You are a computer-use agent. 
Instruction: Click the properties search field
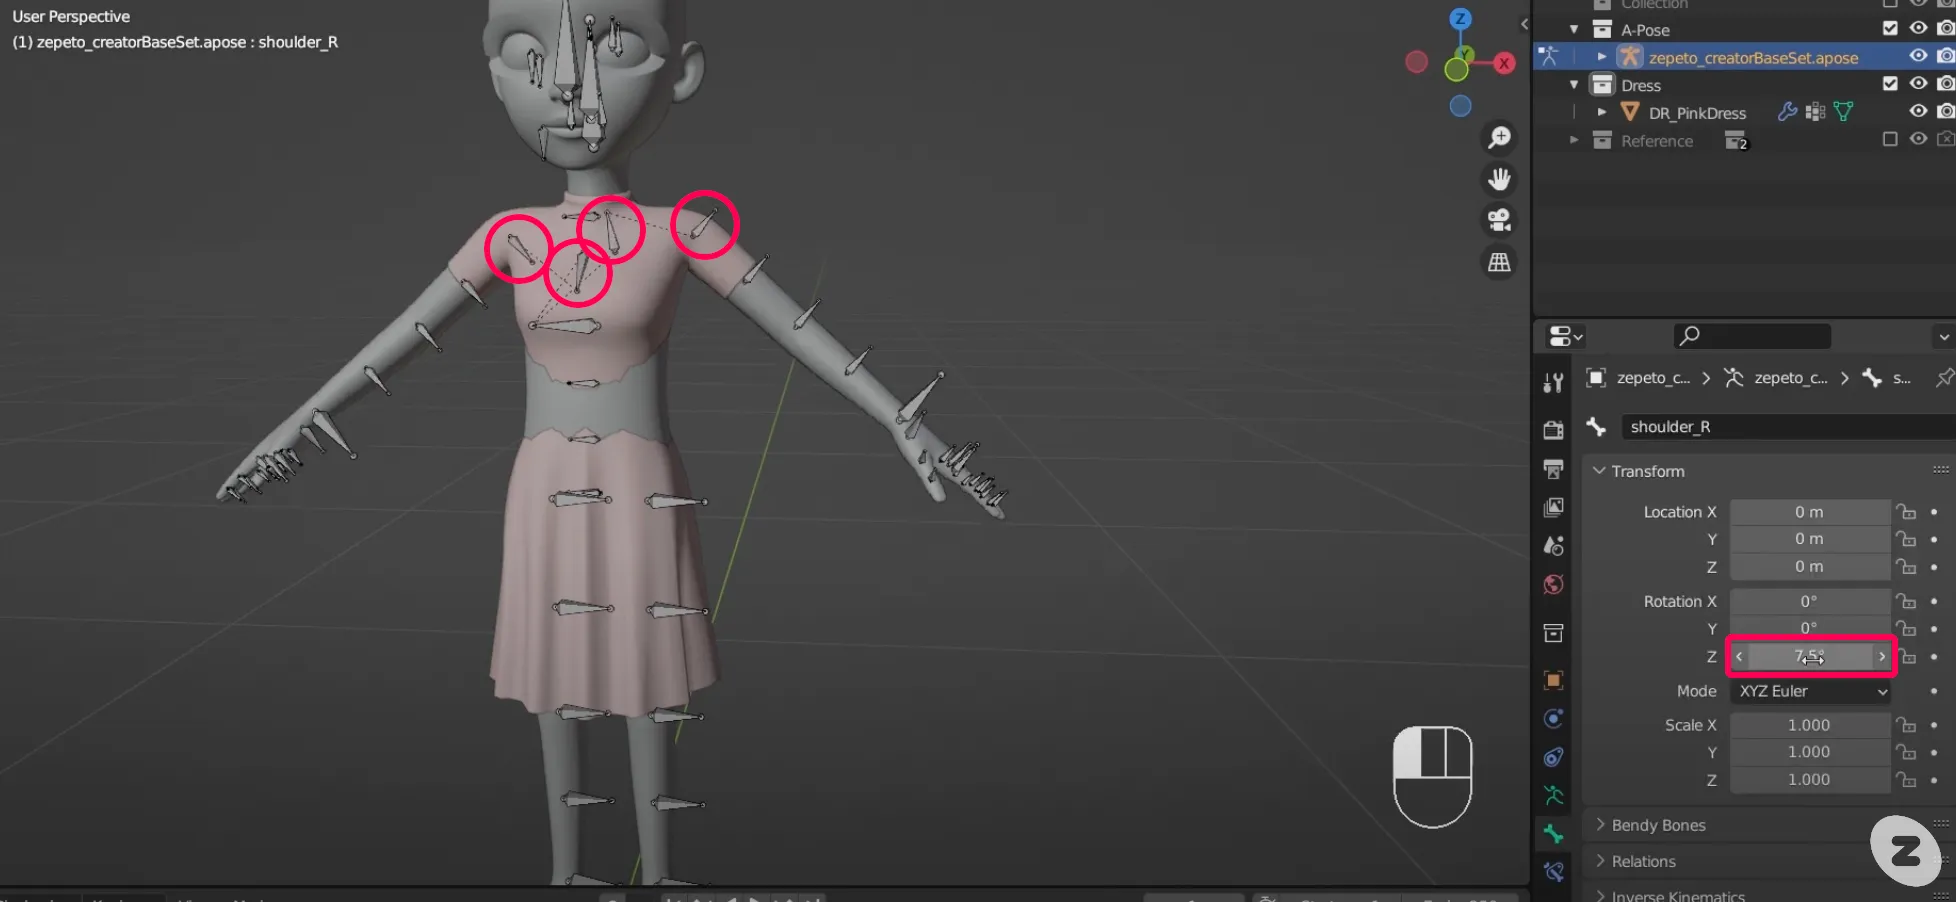1752,337
